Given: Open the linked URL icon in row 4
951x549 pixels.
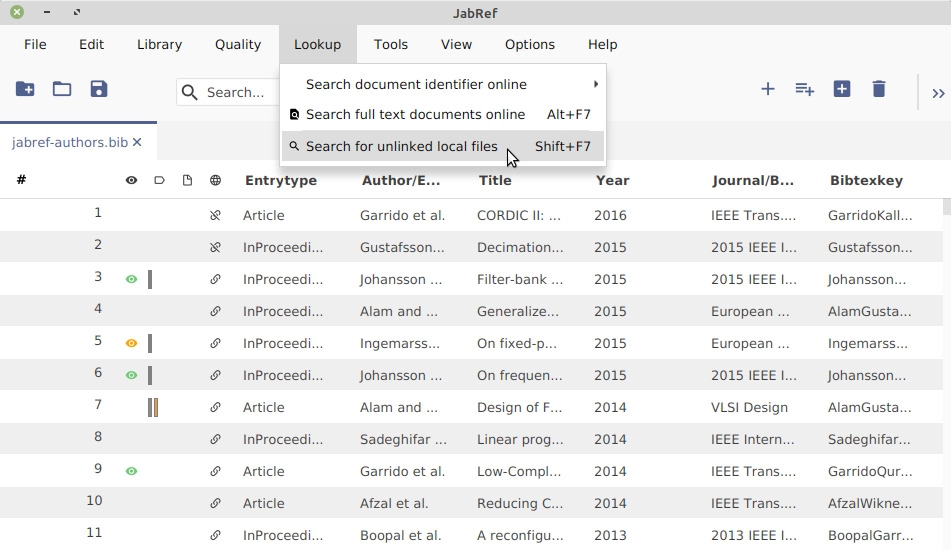Looking at the screenshot, I should coord(215,312).
